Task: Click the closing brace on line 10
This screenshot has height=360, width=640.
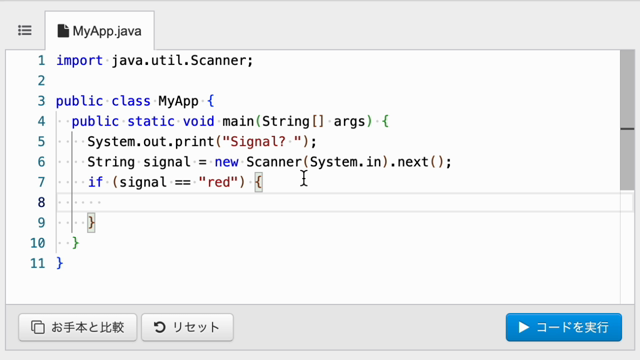Action: 76,243
